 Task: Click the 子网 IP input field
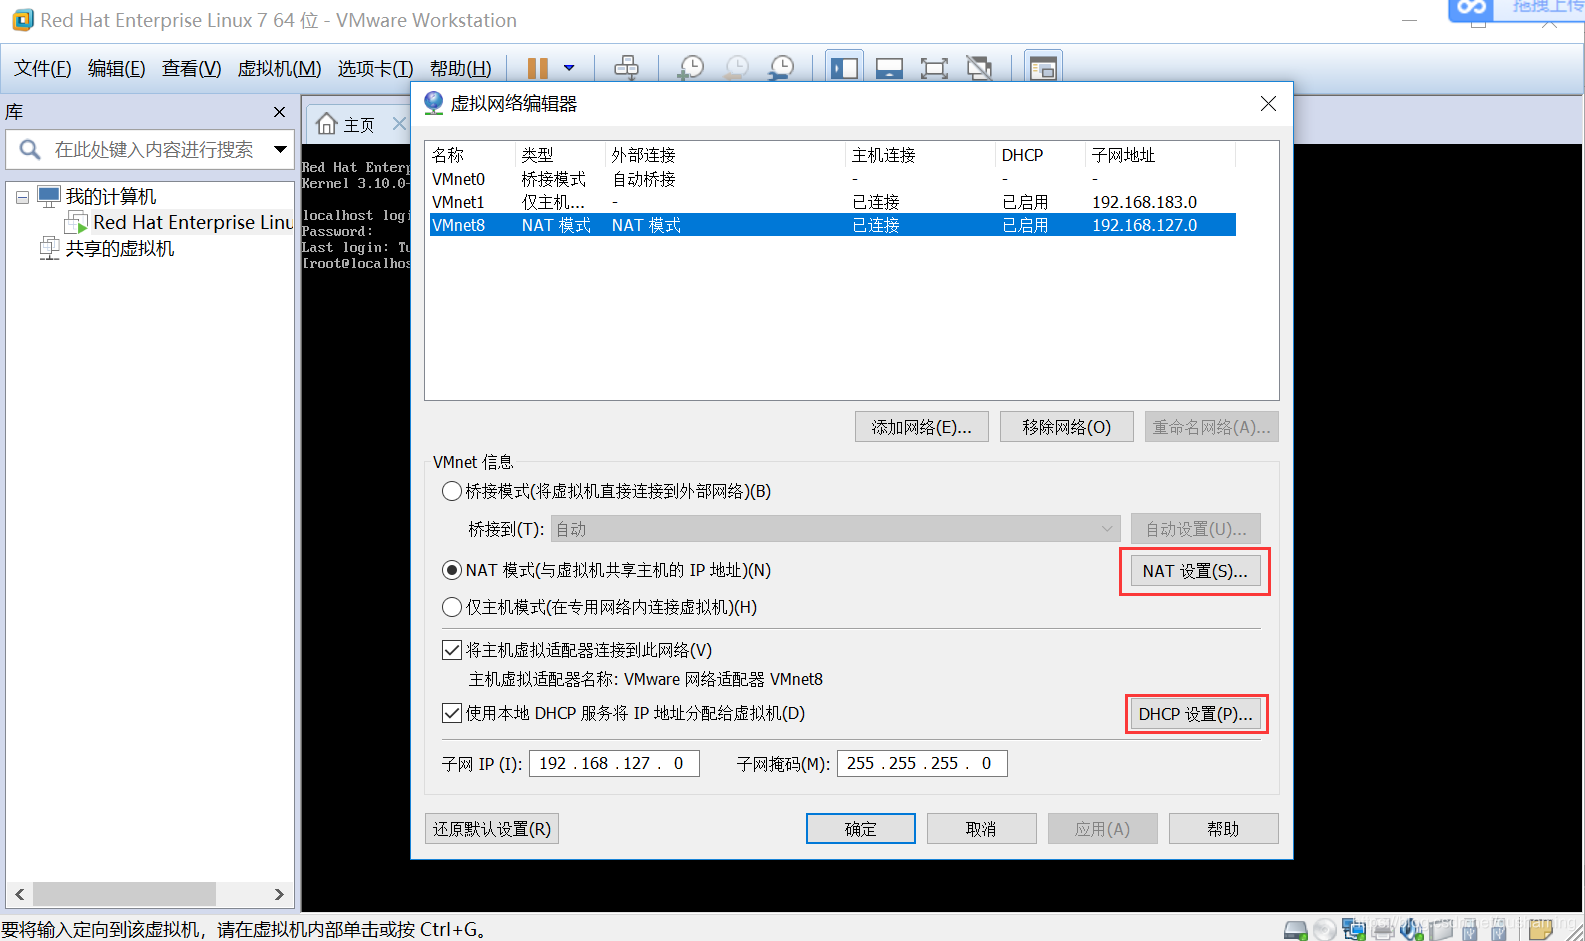[614, 763]
